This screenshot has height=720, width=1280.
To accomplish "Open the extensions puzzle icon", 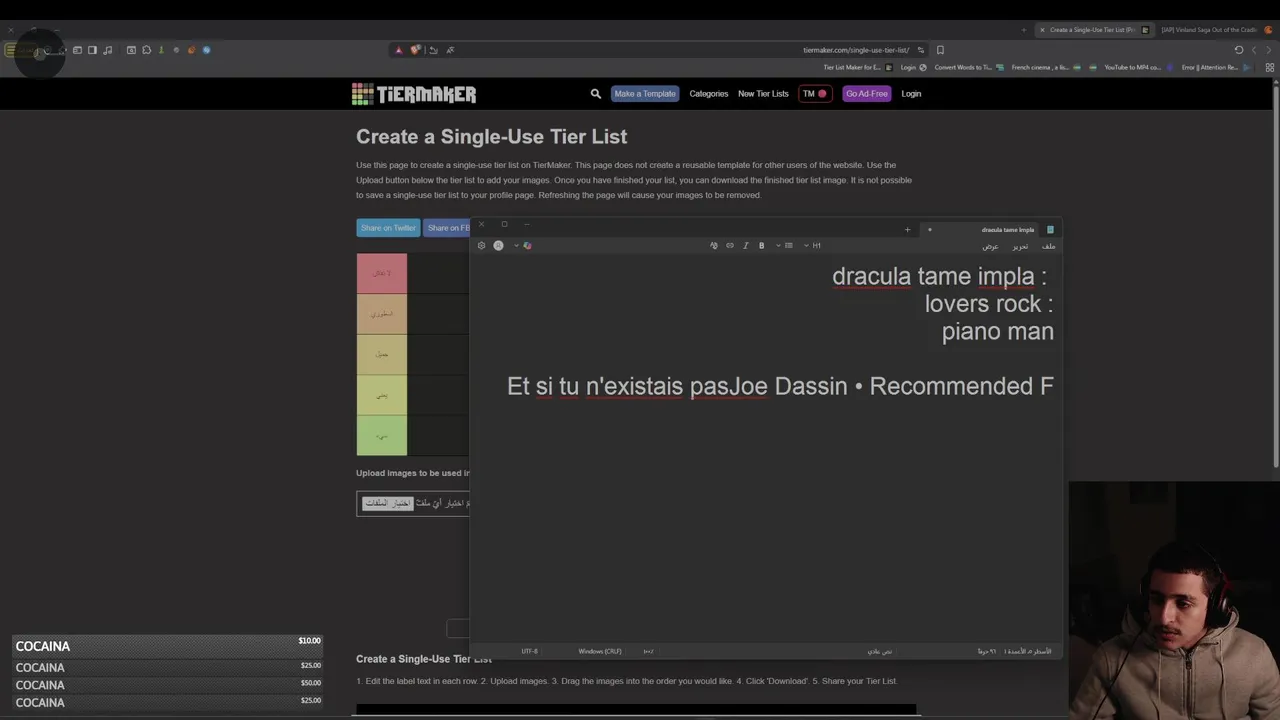I will pyautogui.click(x=146, y=50).
